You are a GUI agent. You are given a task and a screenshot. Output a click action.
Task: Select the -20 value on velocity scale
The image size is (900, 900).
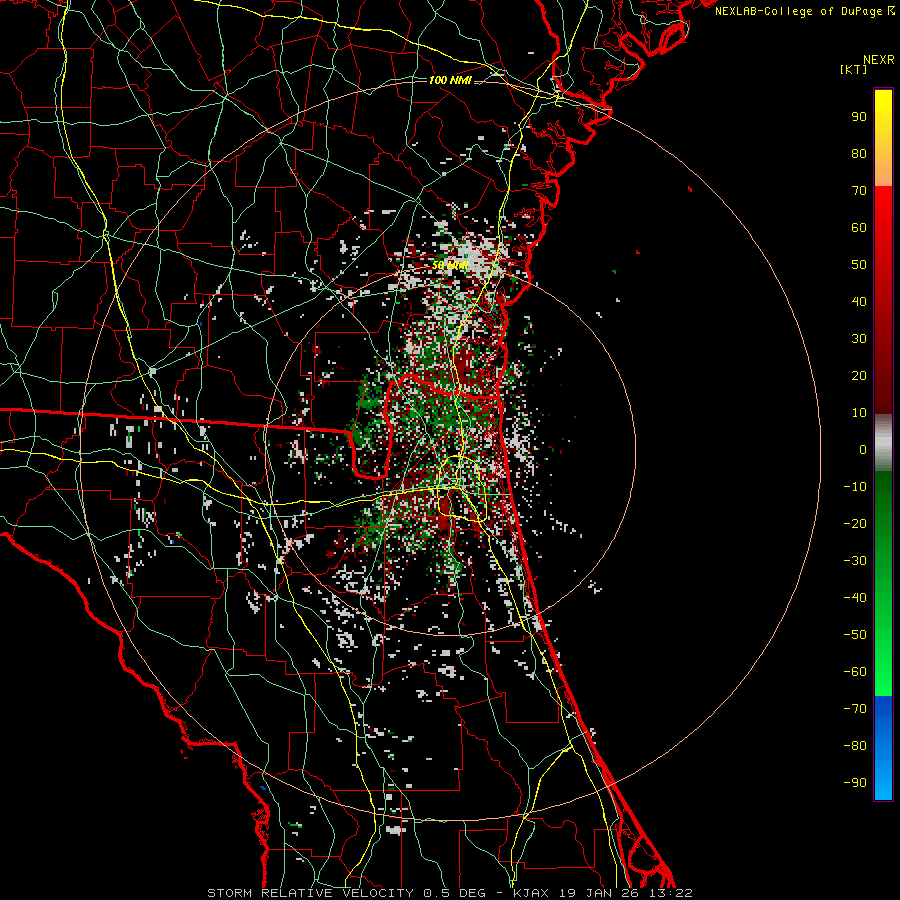855,523
